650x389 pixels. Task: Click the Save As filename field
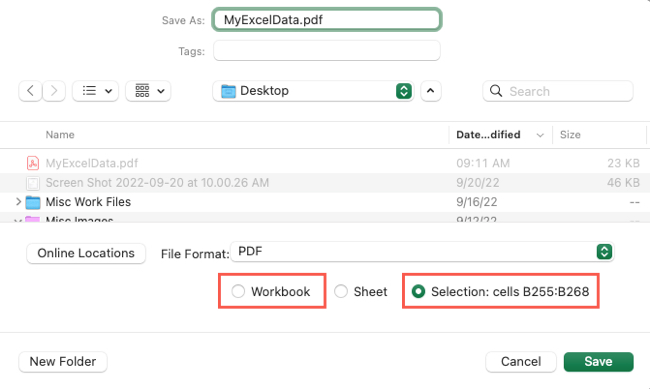pyautogui.click(x=327, y=19)
